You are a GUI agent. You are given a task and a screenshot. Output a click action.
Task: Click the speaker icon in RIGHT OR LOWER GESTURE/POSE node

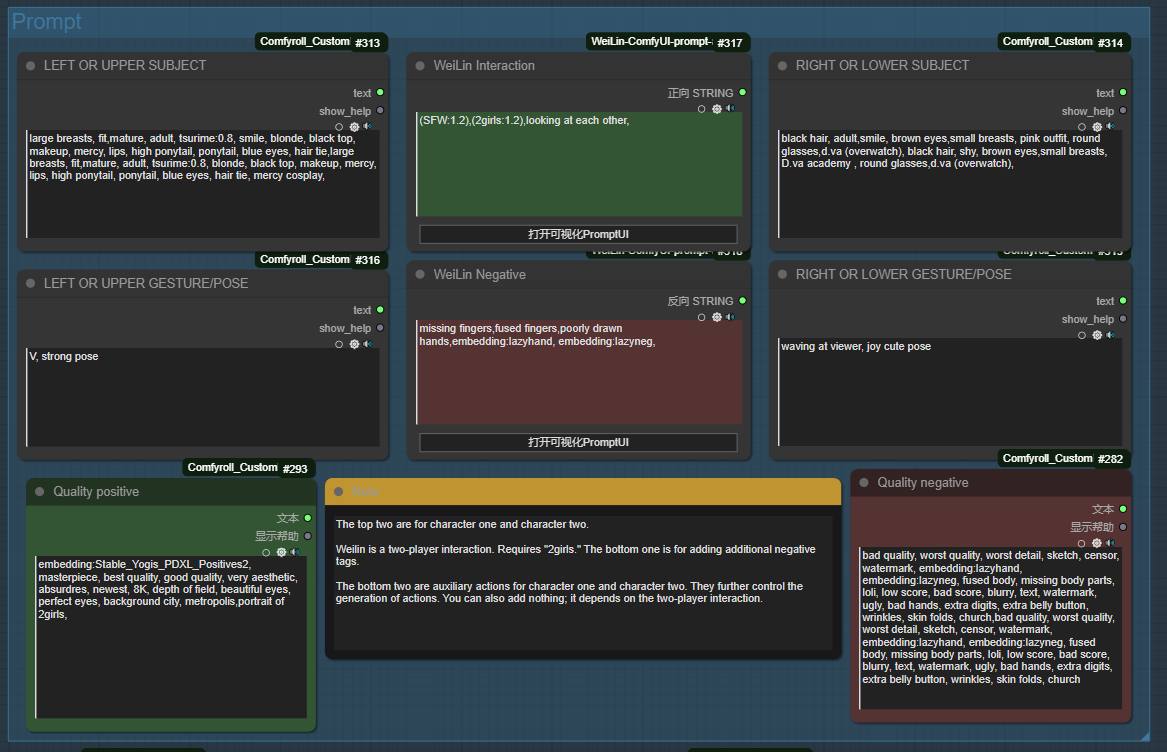pos(1110,335)
